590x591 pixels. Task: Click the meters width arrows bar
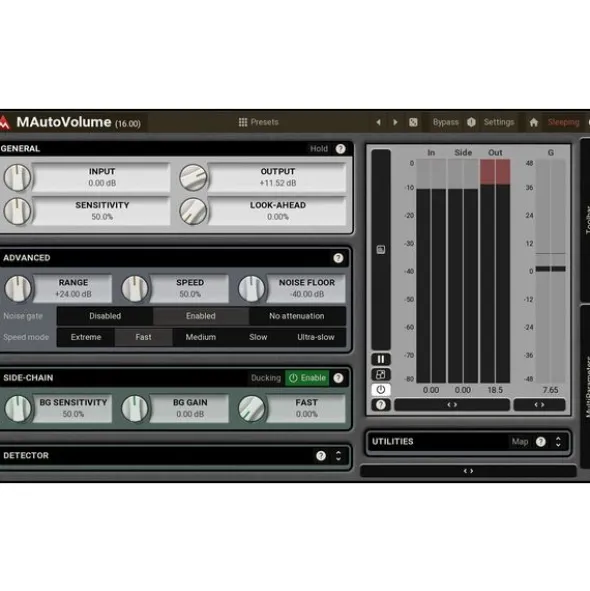pos(452,405)
